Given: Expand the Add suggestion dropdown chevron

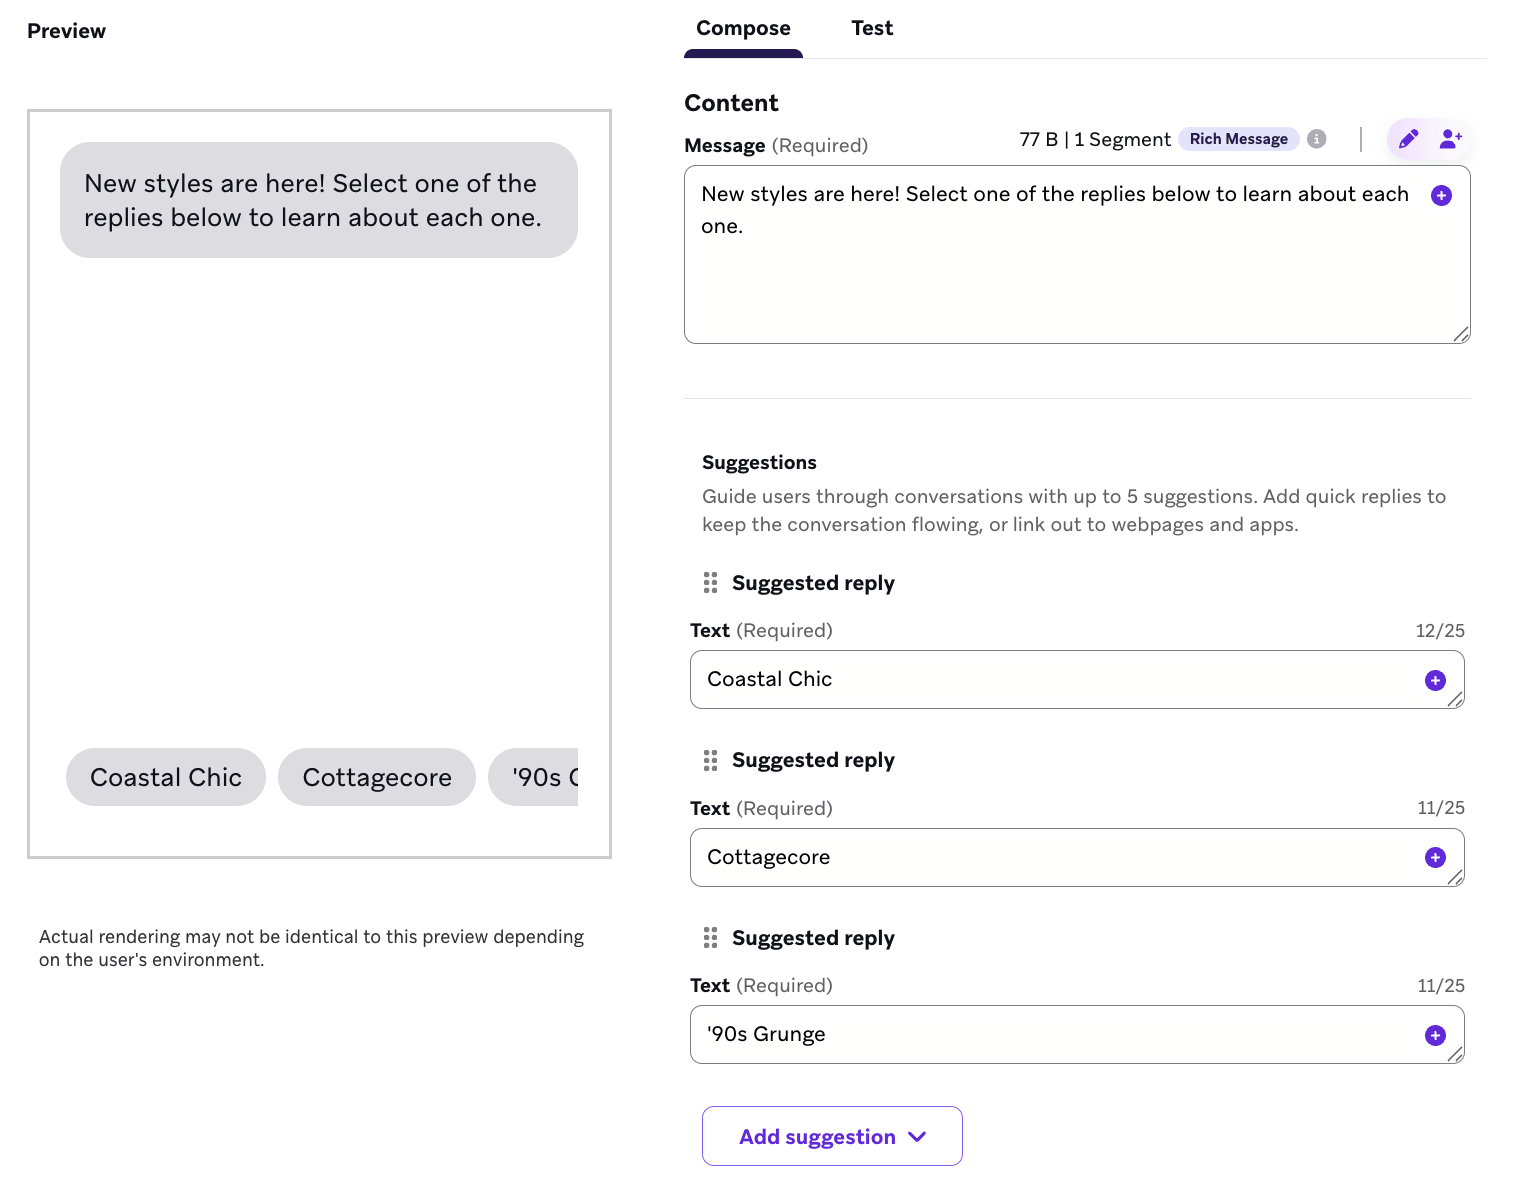Looking at the screenshot, I should pos(915,1137).
